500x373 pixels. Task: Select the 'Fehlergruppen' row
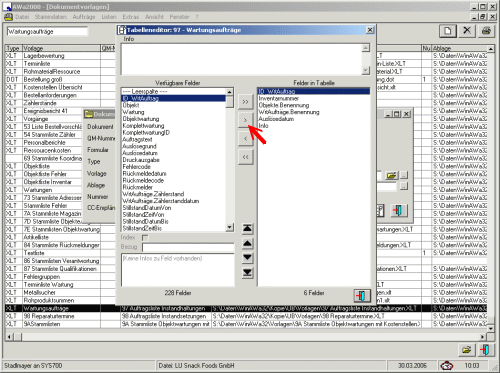click(x=60, y=277)
